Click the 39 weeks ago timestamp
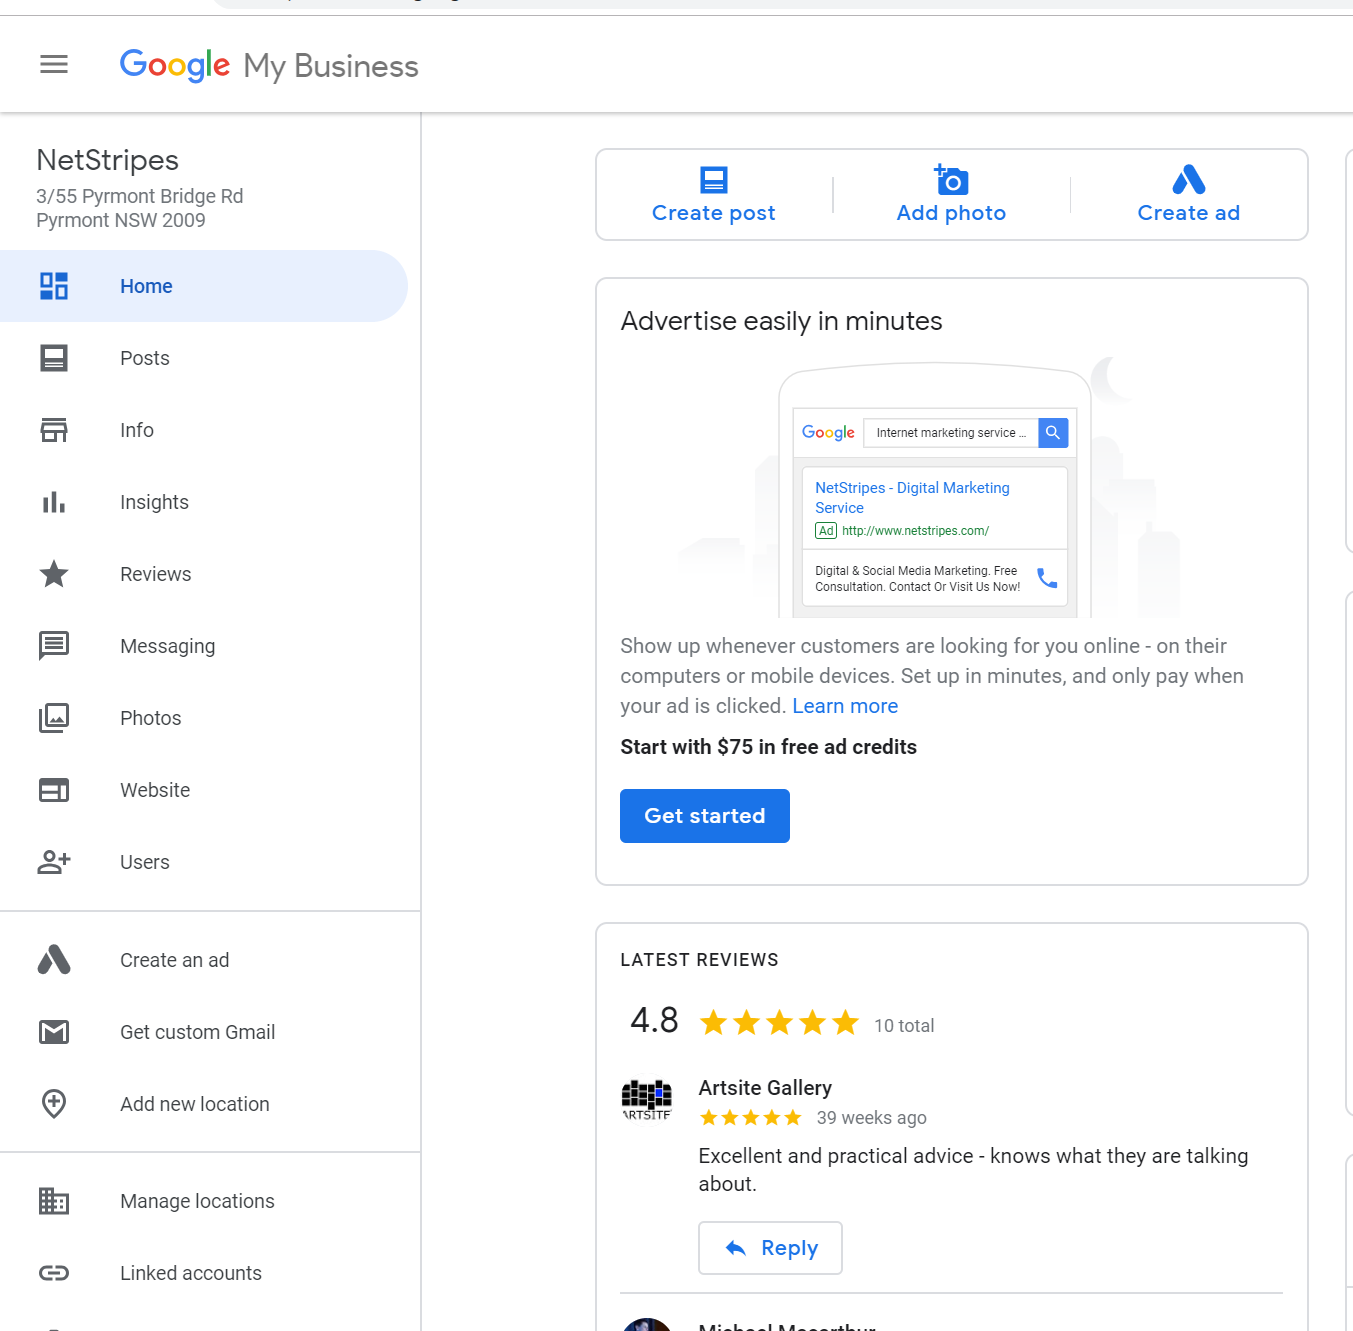The width and height of the screenshot is (1353, 1331). pyautogui.click(x=872, y=1118)
